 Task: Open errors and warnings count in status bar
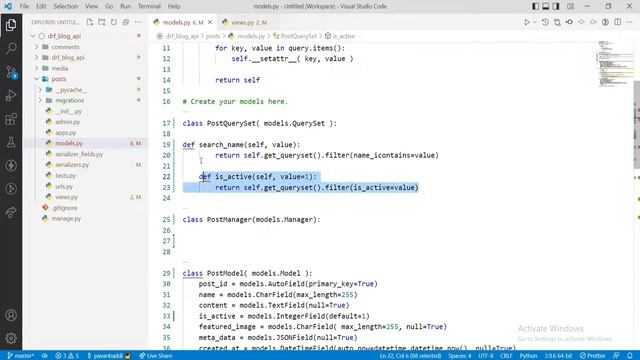(67, 356)
